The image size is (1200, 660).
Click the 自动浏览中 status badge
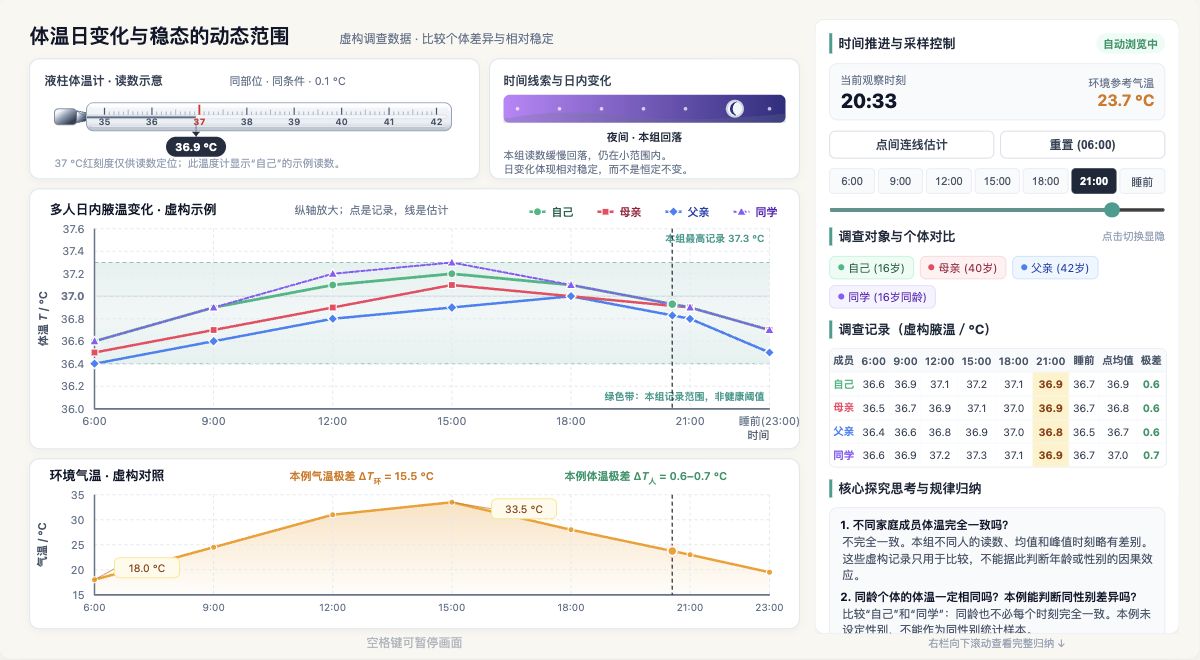coord(1130,44)
